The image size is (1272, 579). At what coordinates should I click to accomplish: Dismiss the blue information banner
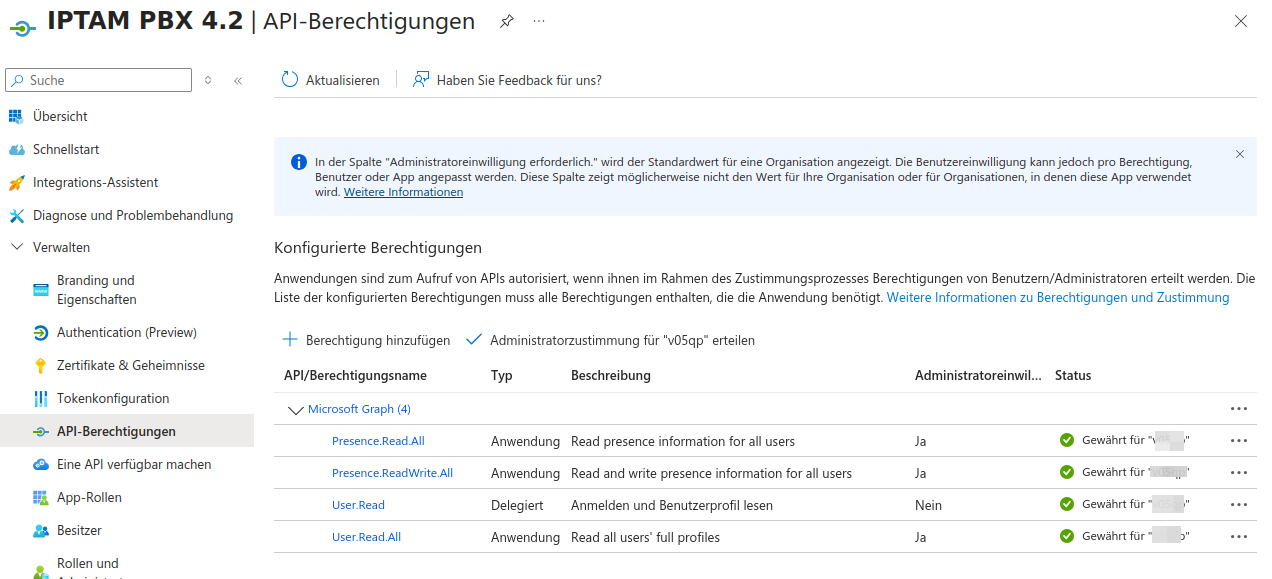1240,154
